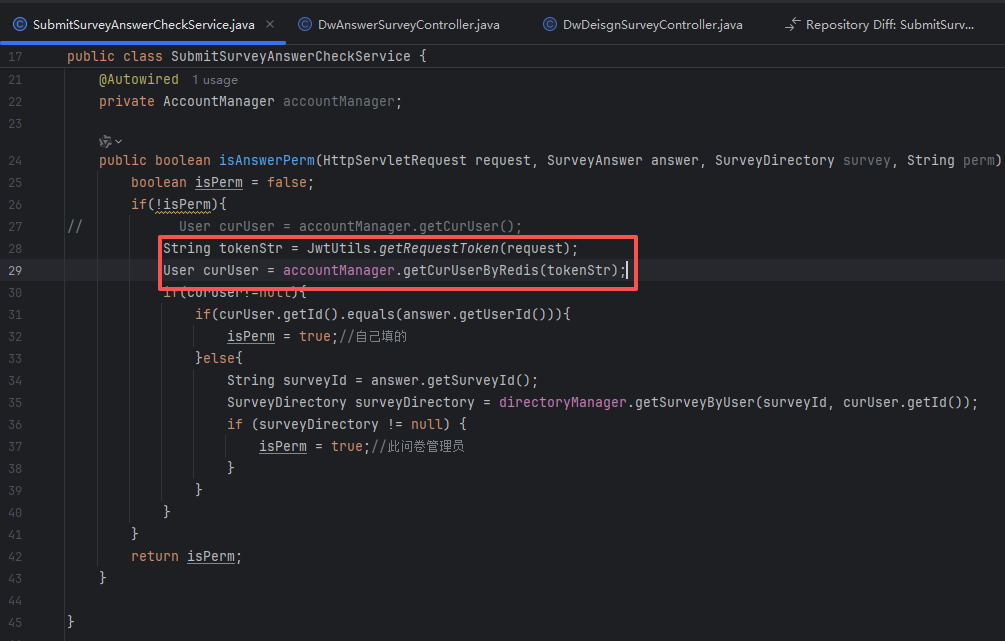Screen dimensions: 1005x641
Task: Click the directoryManager field on line 35
Action: pyautogui.click(x=563, y=402)
